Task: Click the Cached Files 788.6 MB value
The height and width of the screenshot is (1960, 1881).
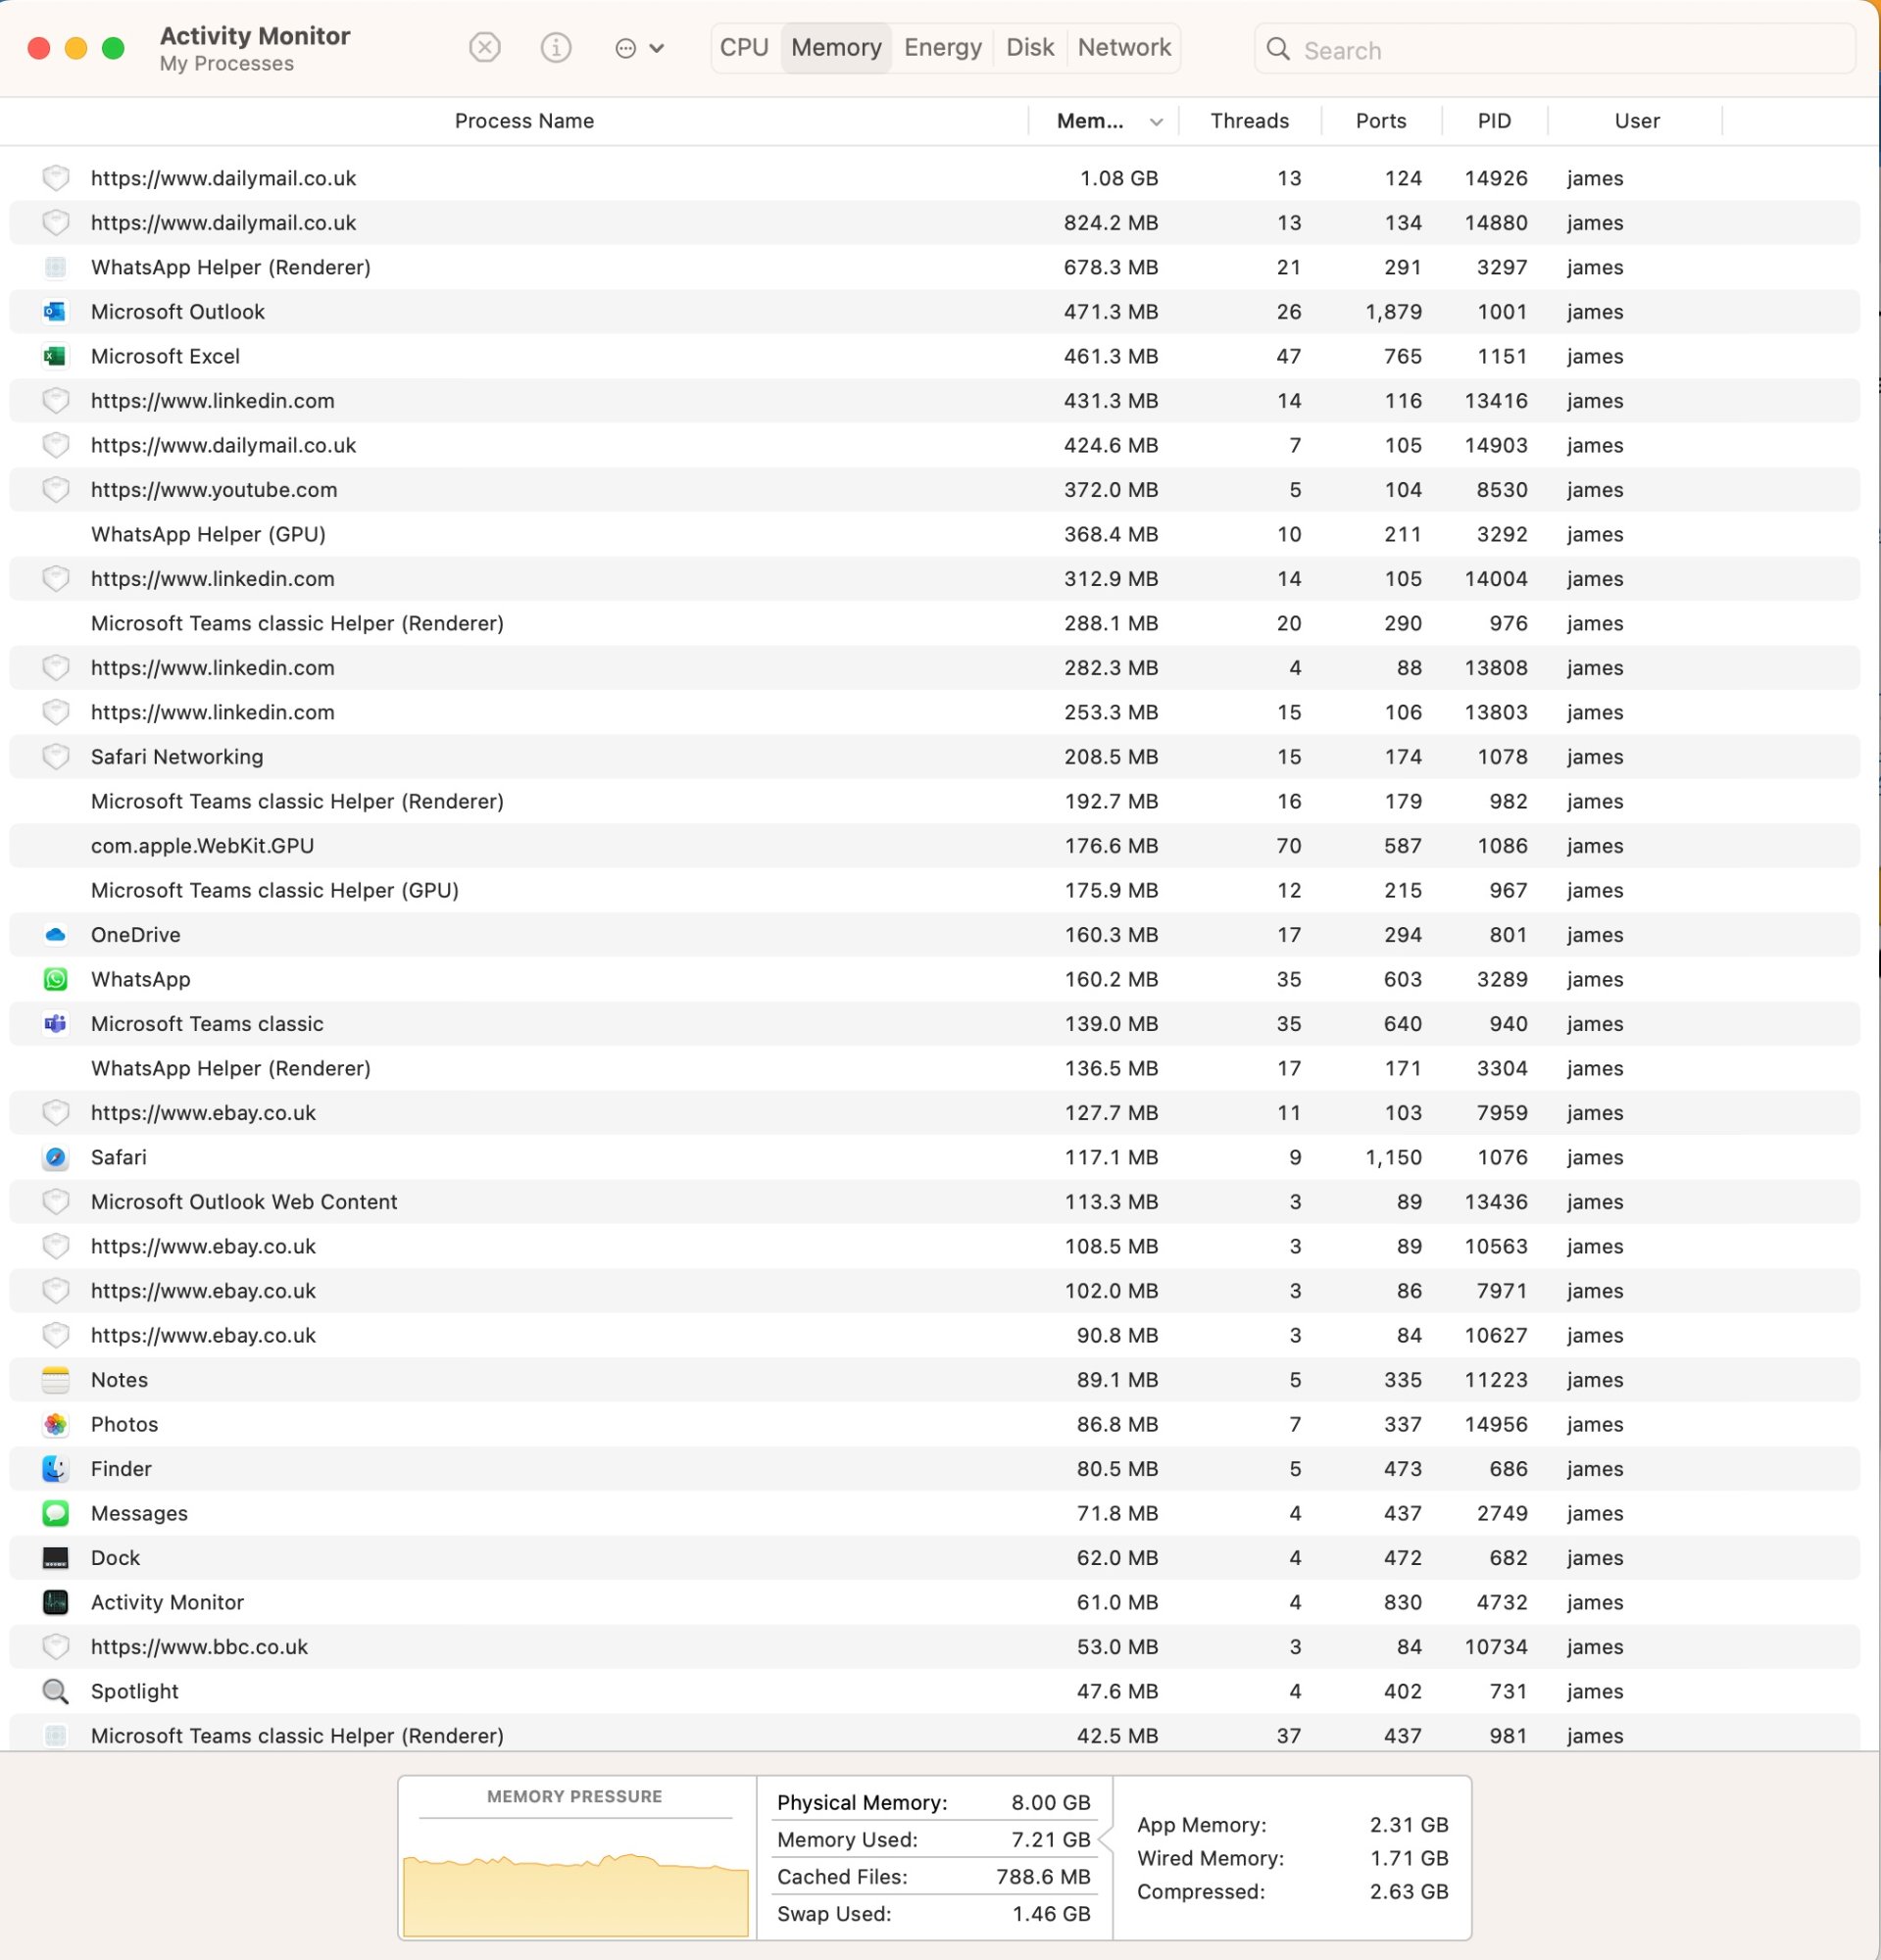Action: (x=1043, y=1877)
